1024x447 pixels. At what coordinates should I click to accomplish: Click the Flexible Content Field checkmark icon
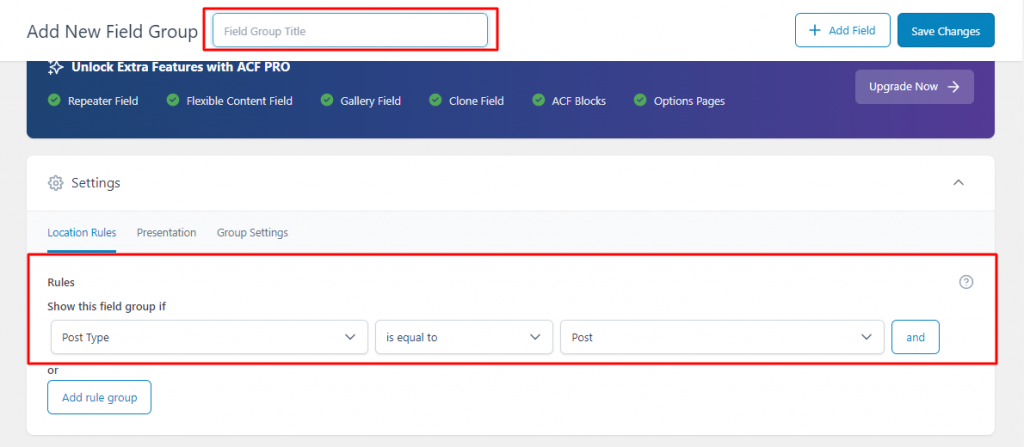click(x=173, y=101)
